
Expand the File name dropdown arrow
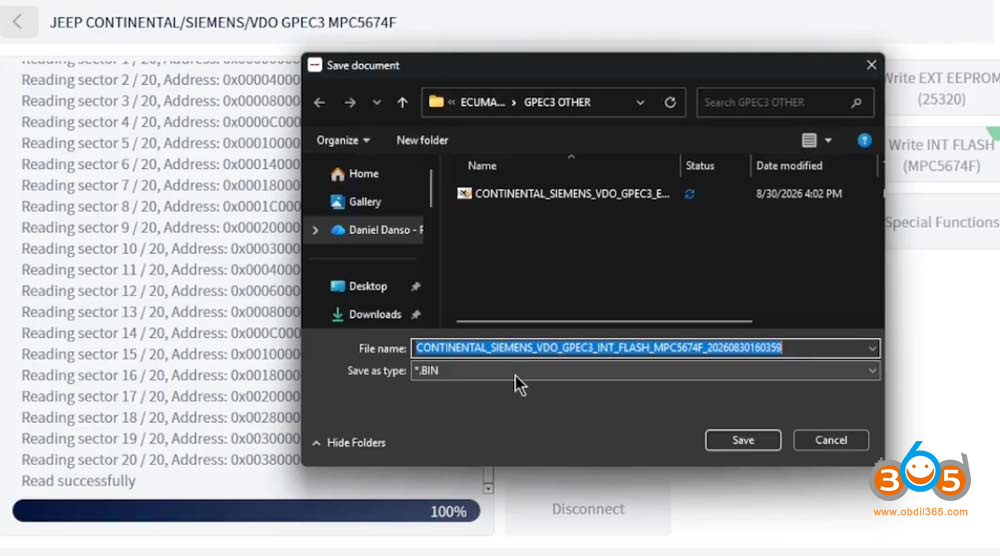pos(872,348)
